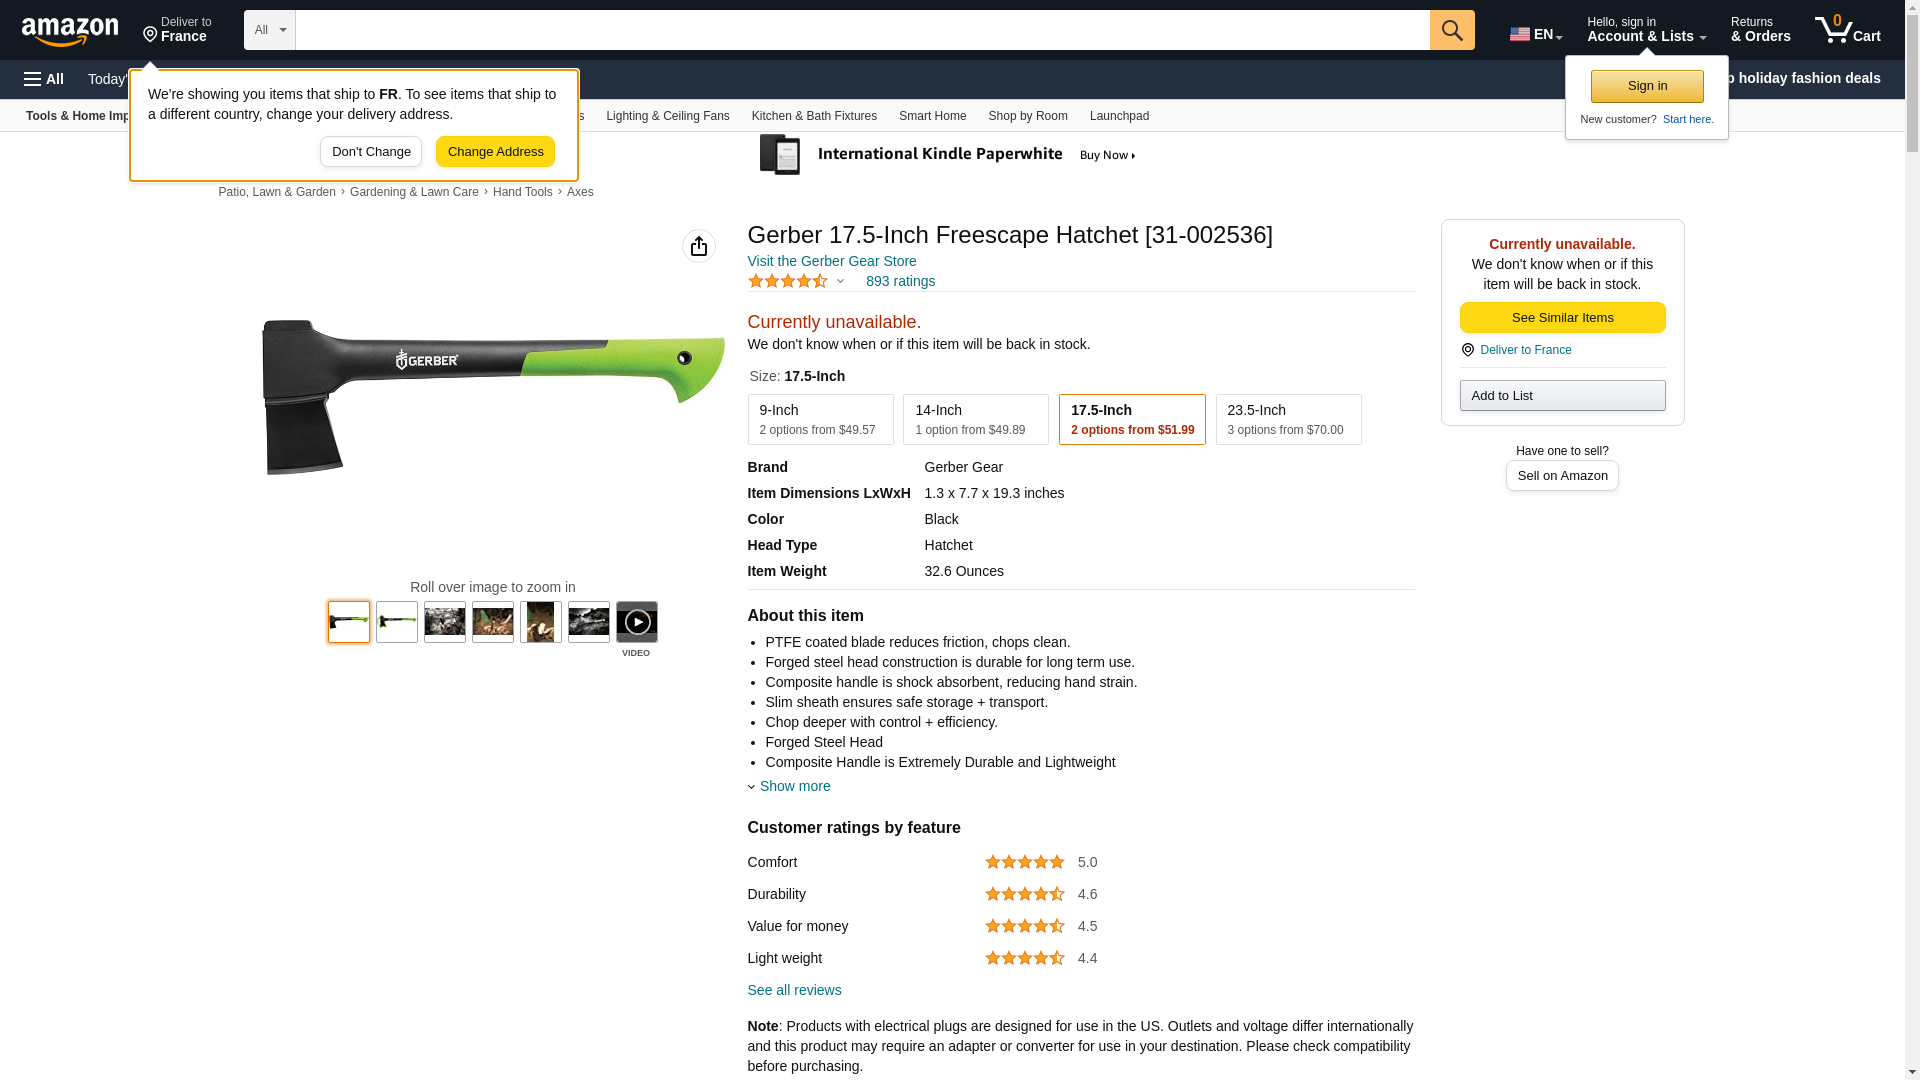Click into the Amazon search field
The width and height of the screenshot is (1920, 1080).
861,30
